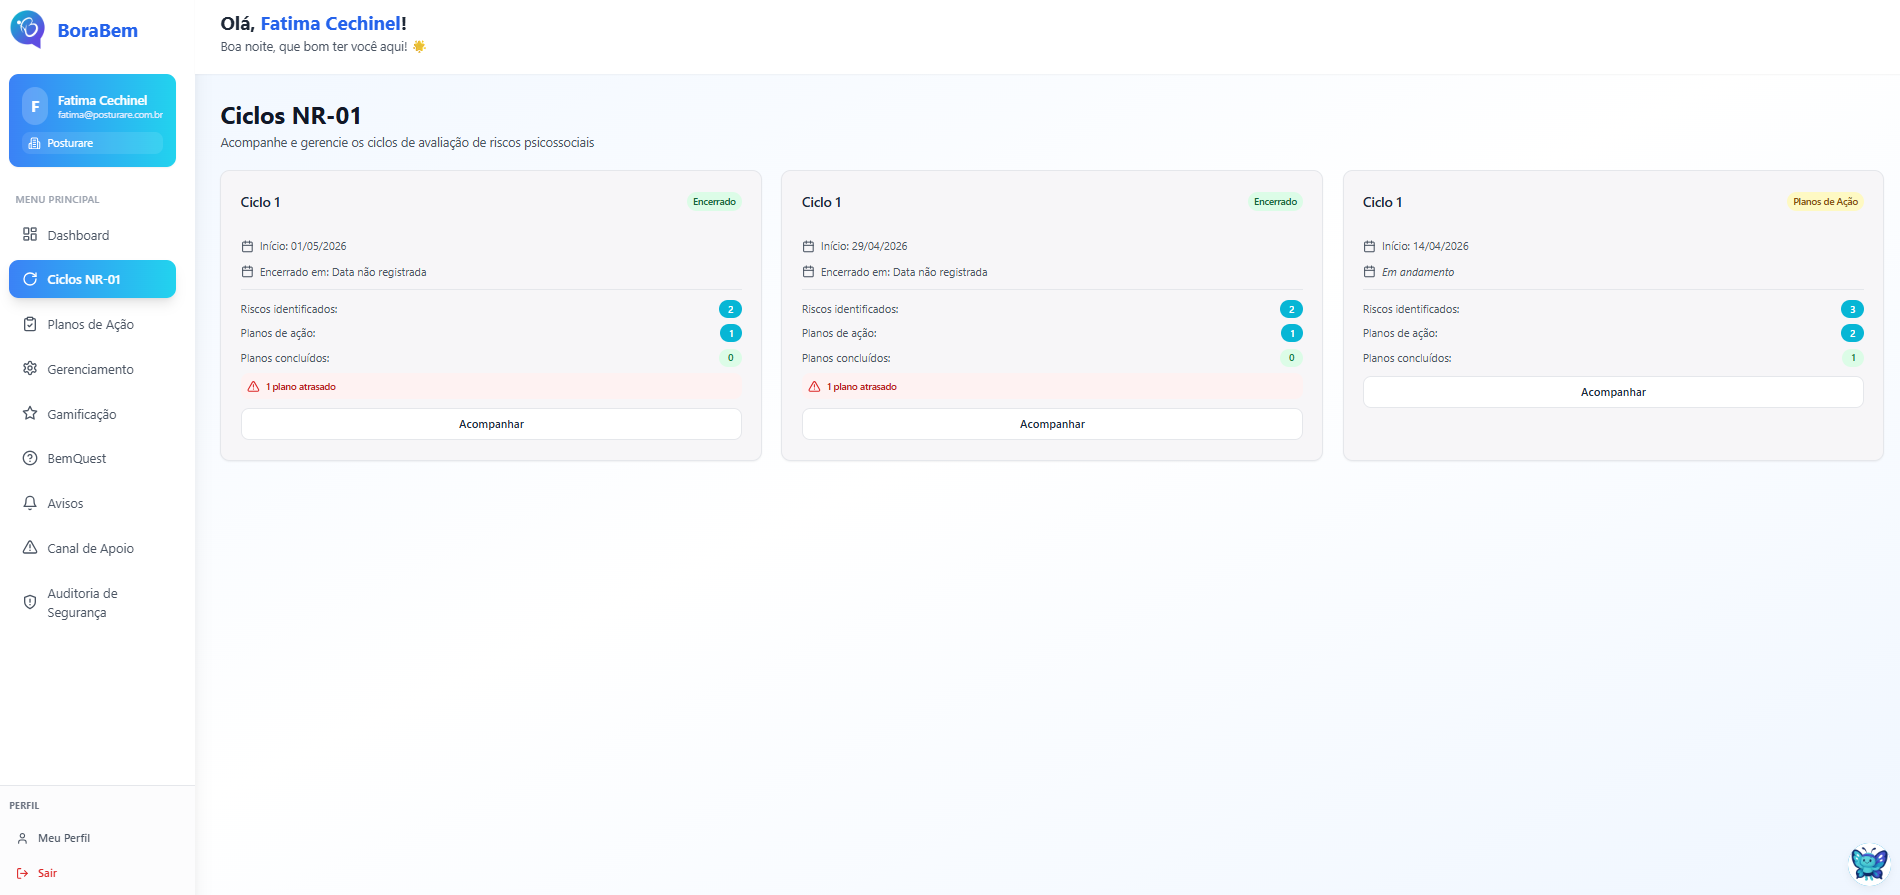Click the user avatar letter F
The height and width of the screenshot is (895, 1900).
pos(35,106)
